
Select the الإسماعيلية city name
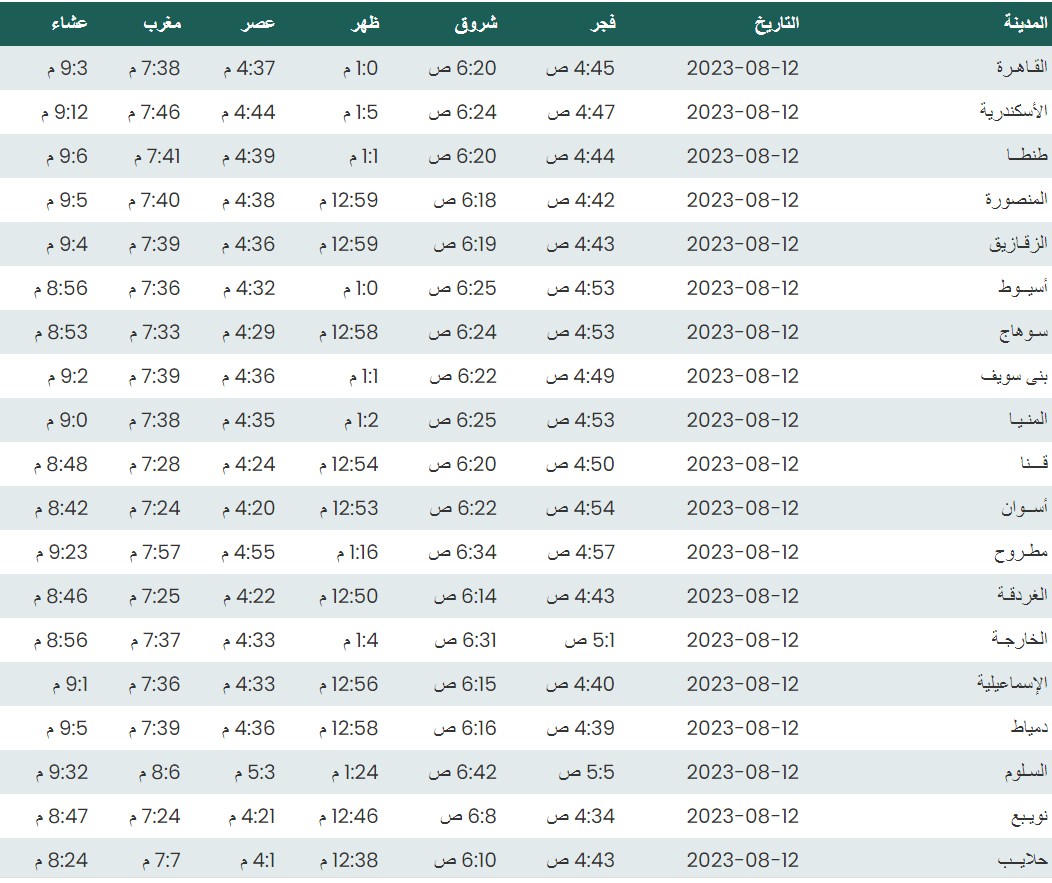[x=1012, y=684]
